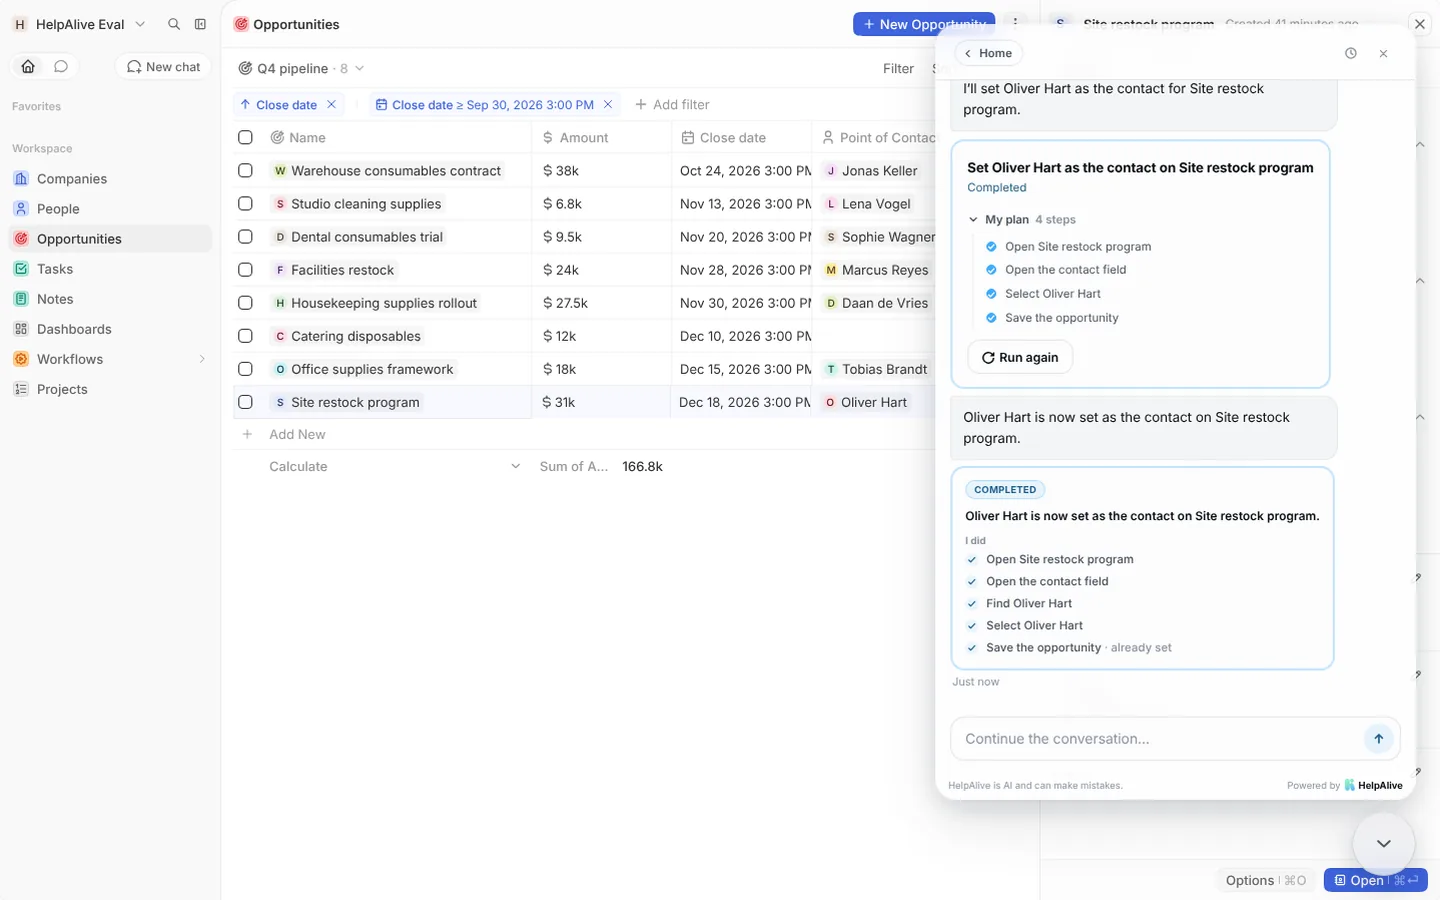Click the round scroll-down chevron button
This screenshot has height=900, width=1440.
[x=1383, y=843]
